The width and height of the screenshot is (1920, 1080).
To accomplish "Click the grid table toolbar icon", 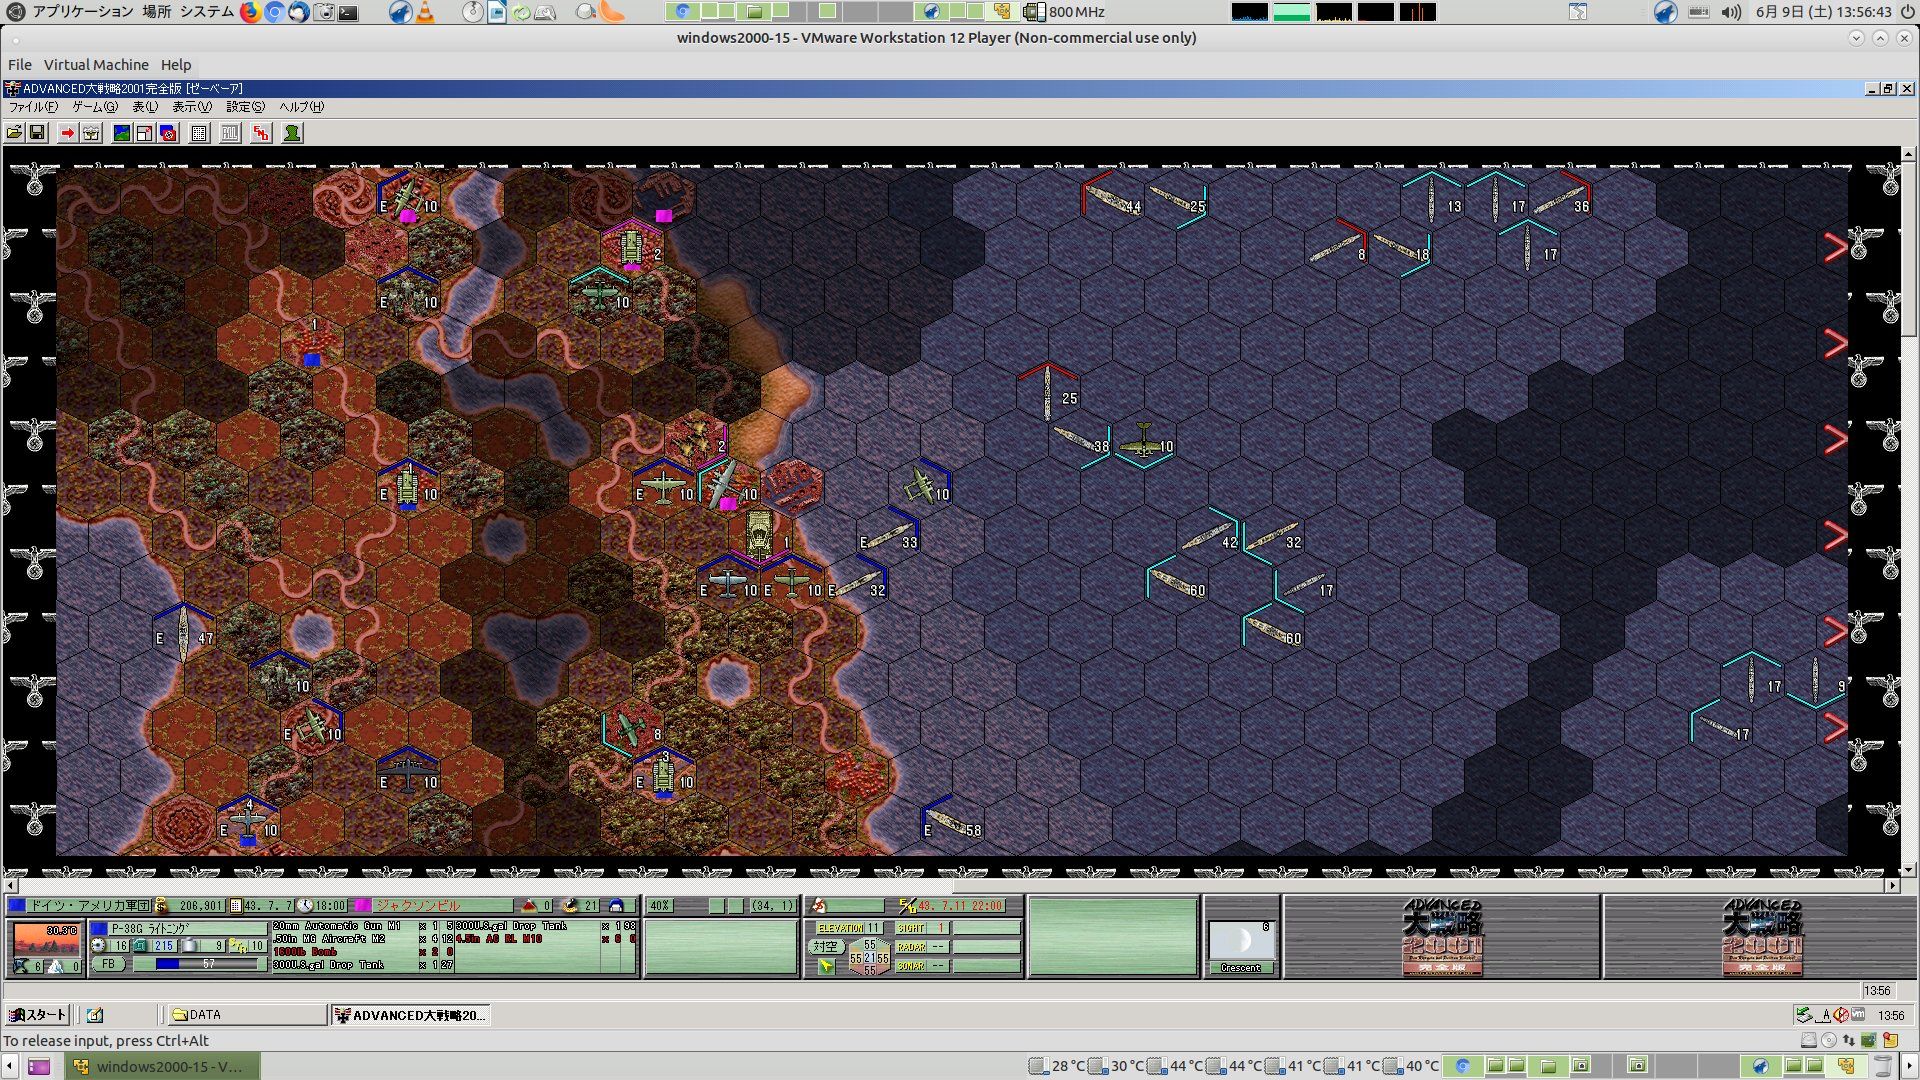I will pyautogui.click(x=199, y=133).
